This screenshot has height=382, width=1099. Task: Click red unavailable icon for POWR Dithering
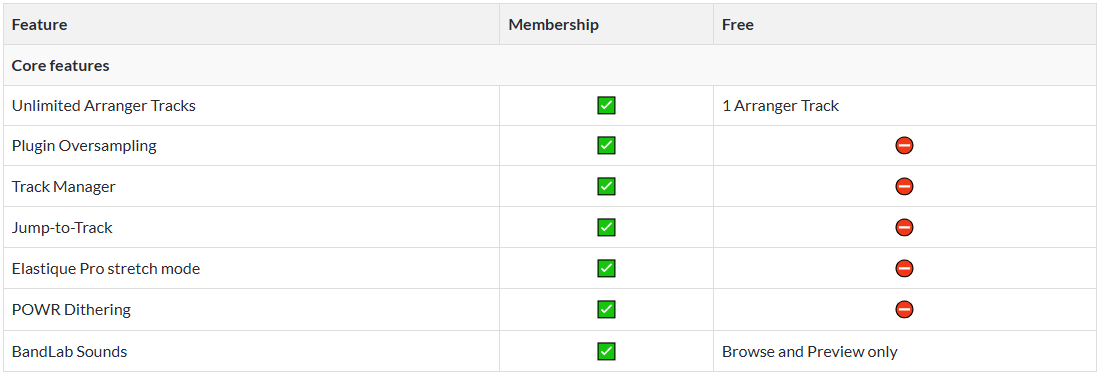(904, 309)
